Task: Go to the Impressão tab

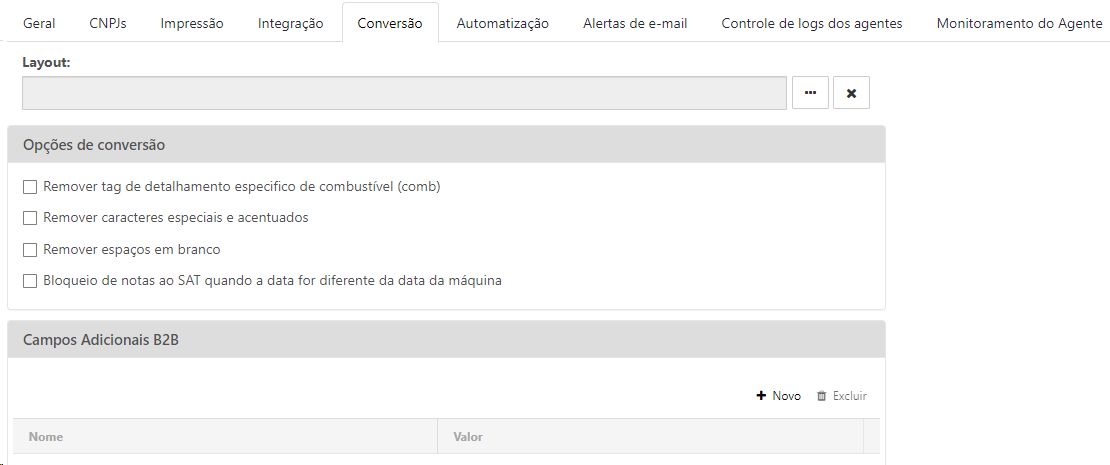Action: point(192,23)
